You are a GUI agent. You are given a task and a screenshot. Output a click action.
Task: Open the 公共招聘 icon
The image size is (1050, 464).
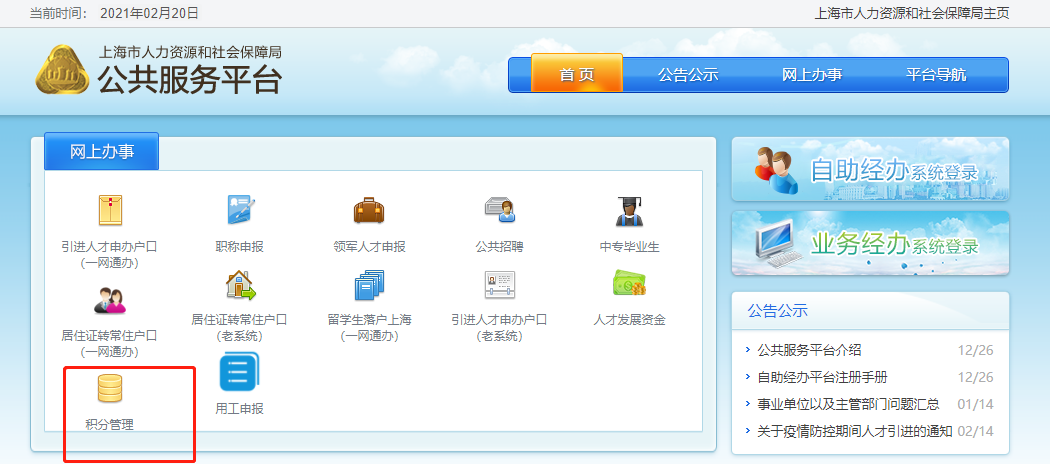[x=499, y=211]
